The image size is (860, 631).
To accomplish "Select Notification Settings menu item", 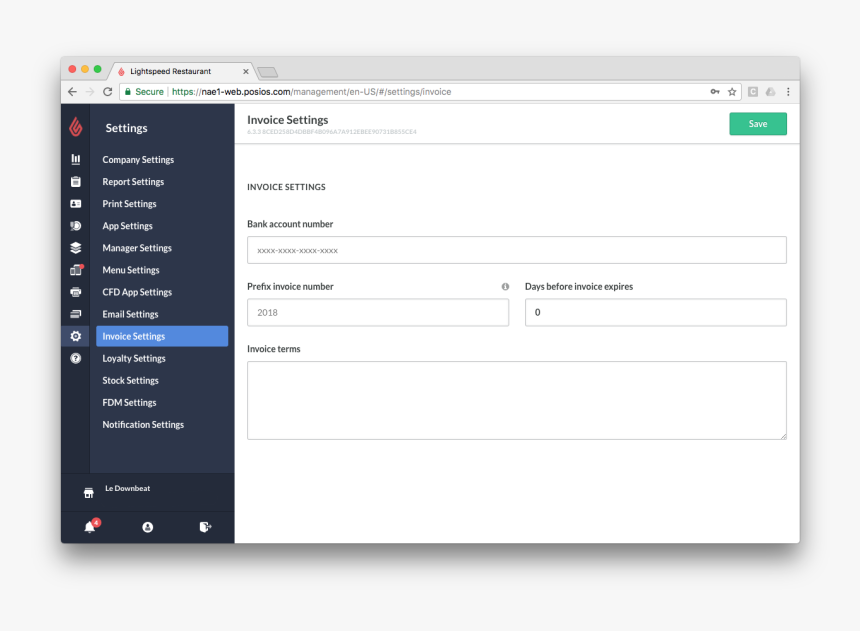I will [143, 425].
